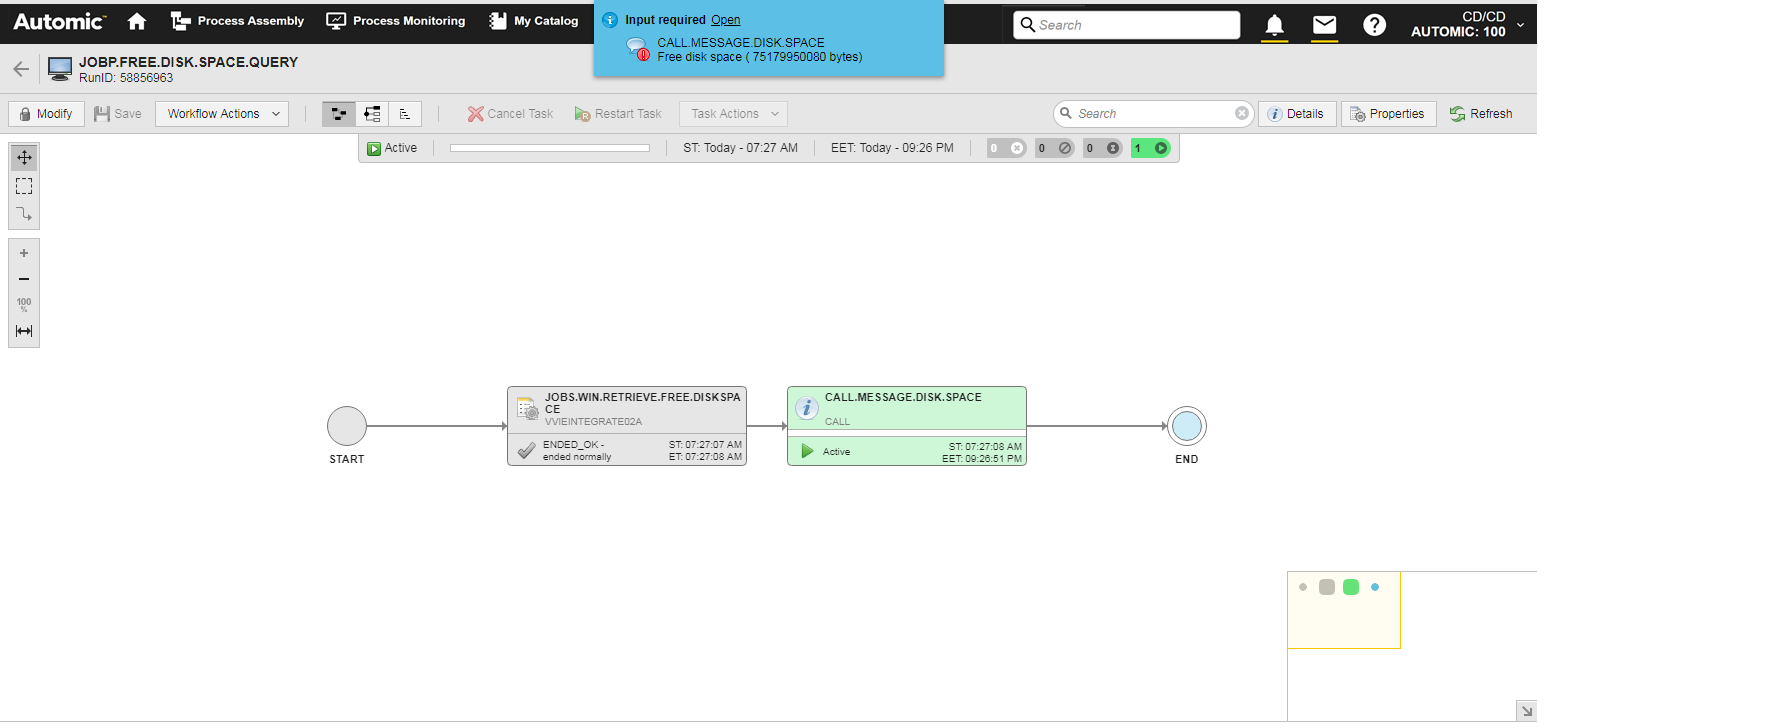The width and height of the screenshot is (1786, 728).
Task: Toggle the aborted tasks filter counter
Action: coord(1006,148)
